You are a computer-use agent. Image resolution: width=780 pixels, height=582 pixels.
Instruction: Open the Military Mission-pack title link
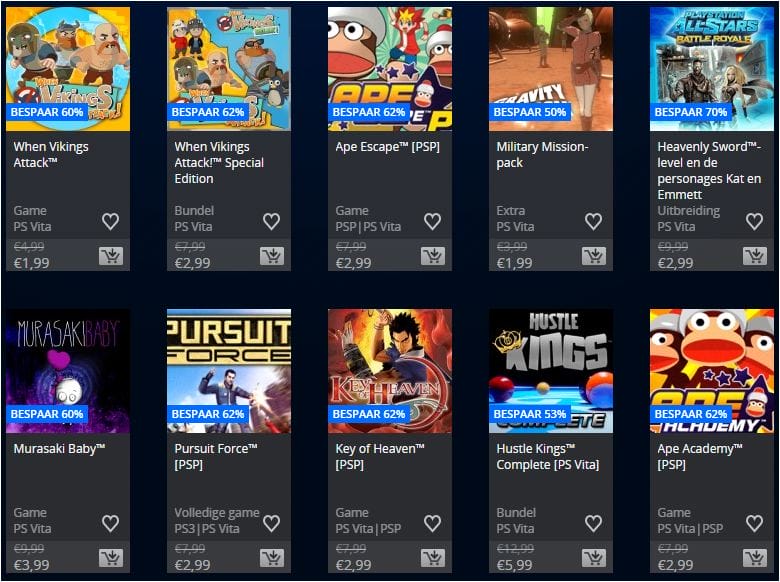coord(542,154)
